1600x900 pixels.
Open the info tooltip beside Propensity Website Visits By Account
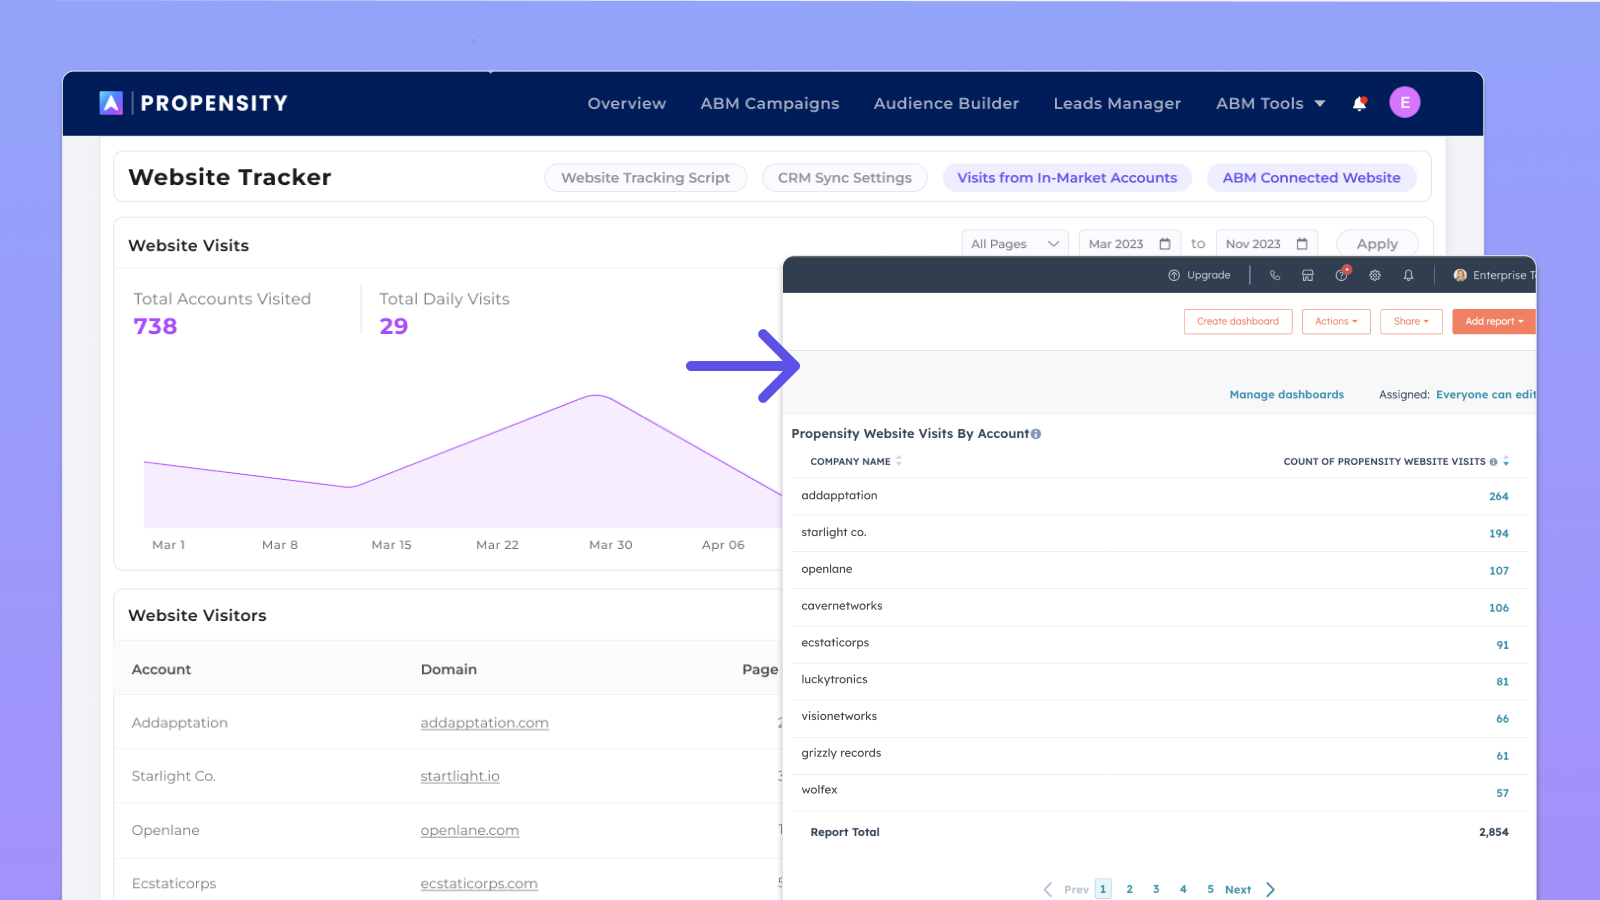pos(1036,433)
